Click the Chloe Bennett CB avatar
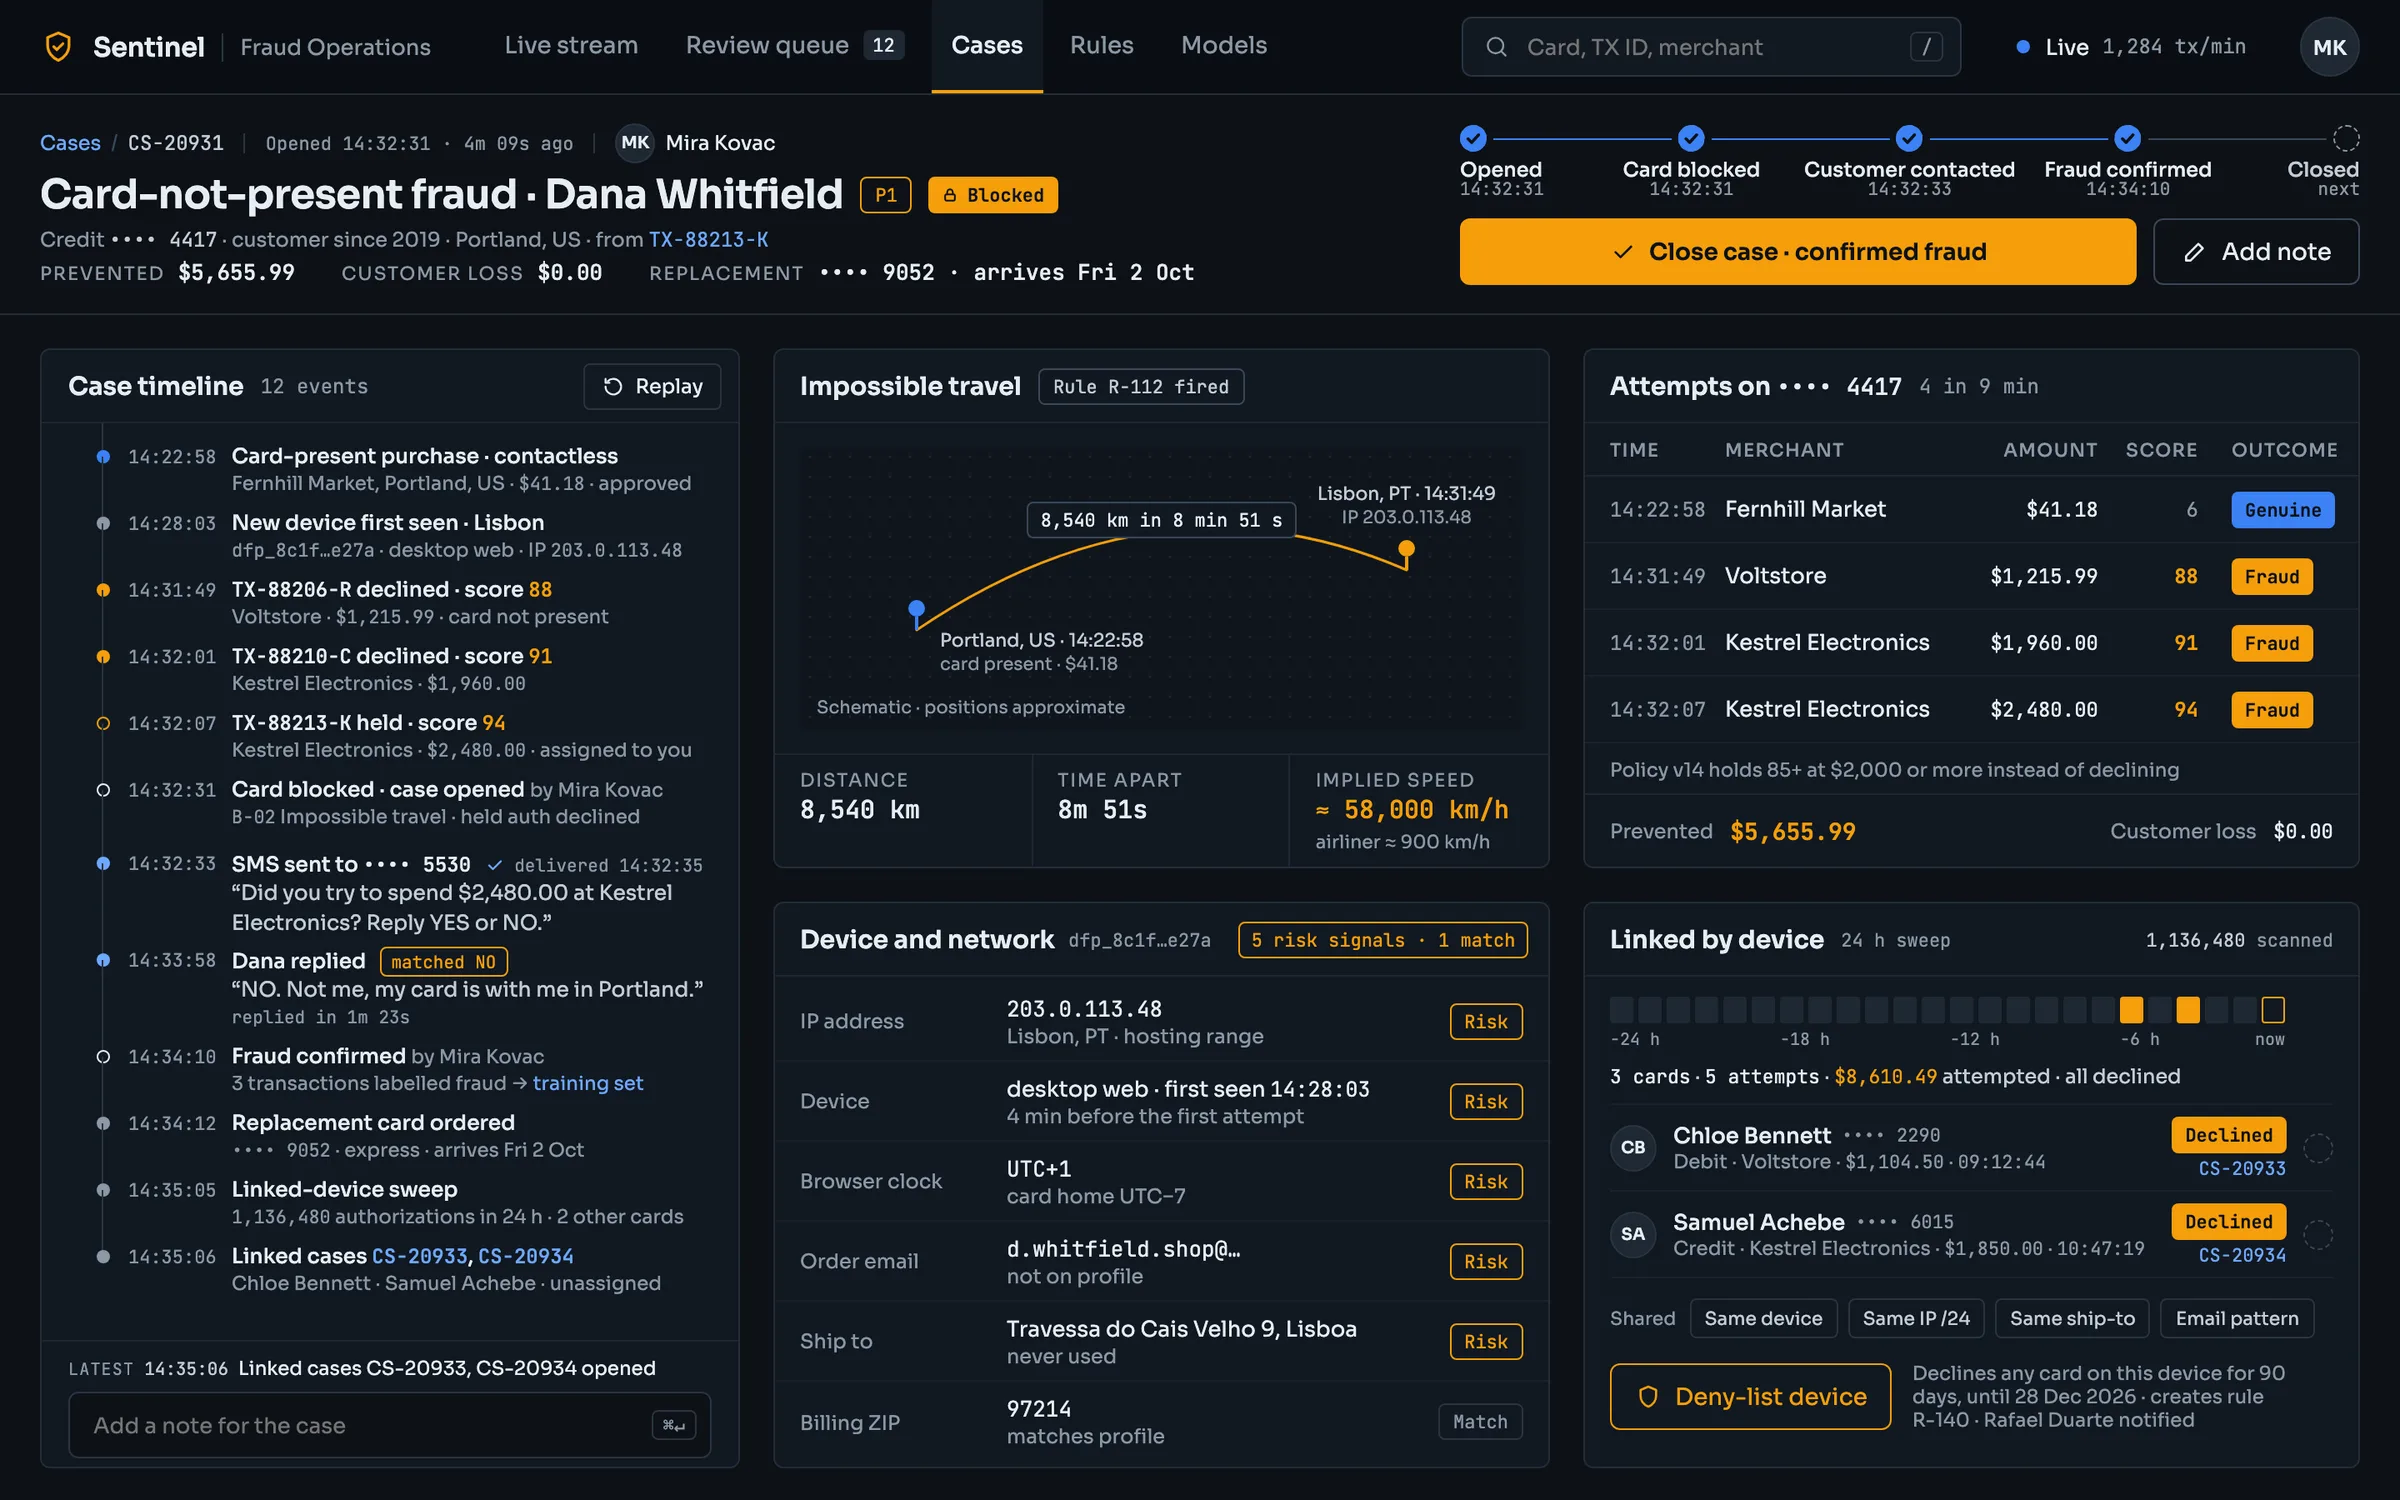Viewport: 2400px width, 1500px height. click(1633, 1148)
